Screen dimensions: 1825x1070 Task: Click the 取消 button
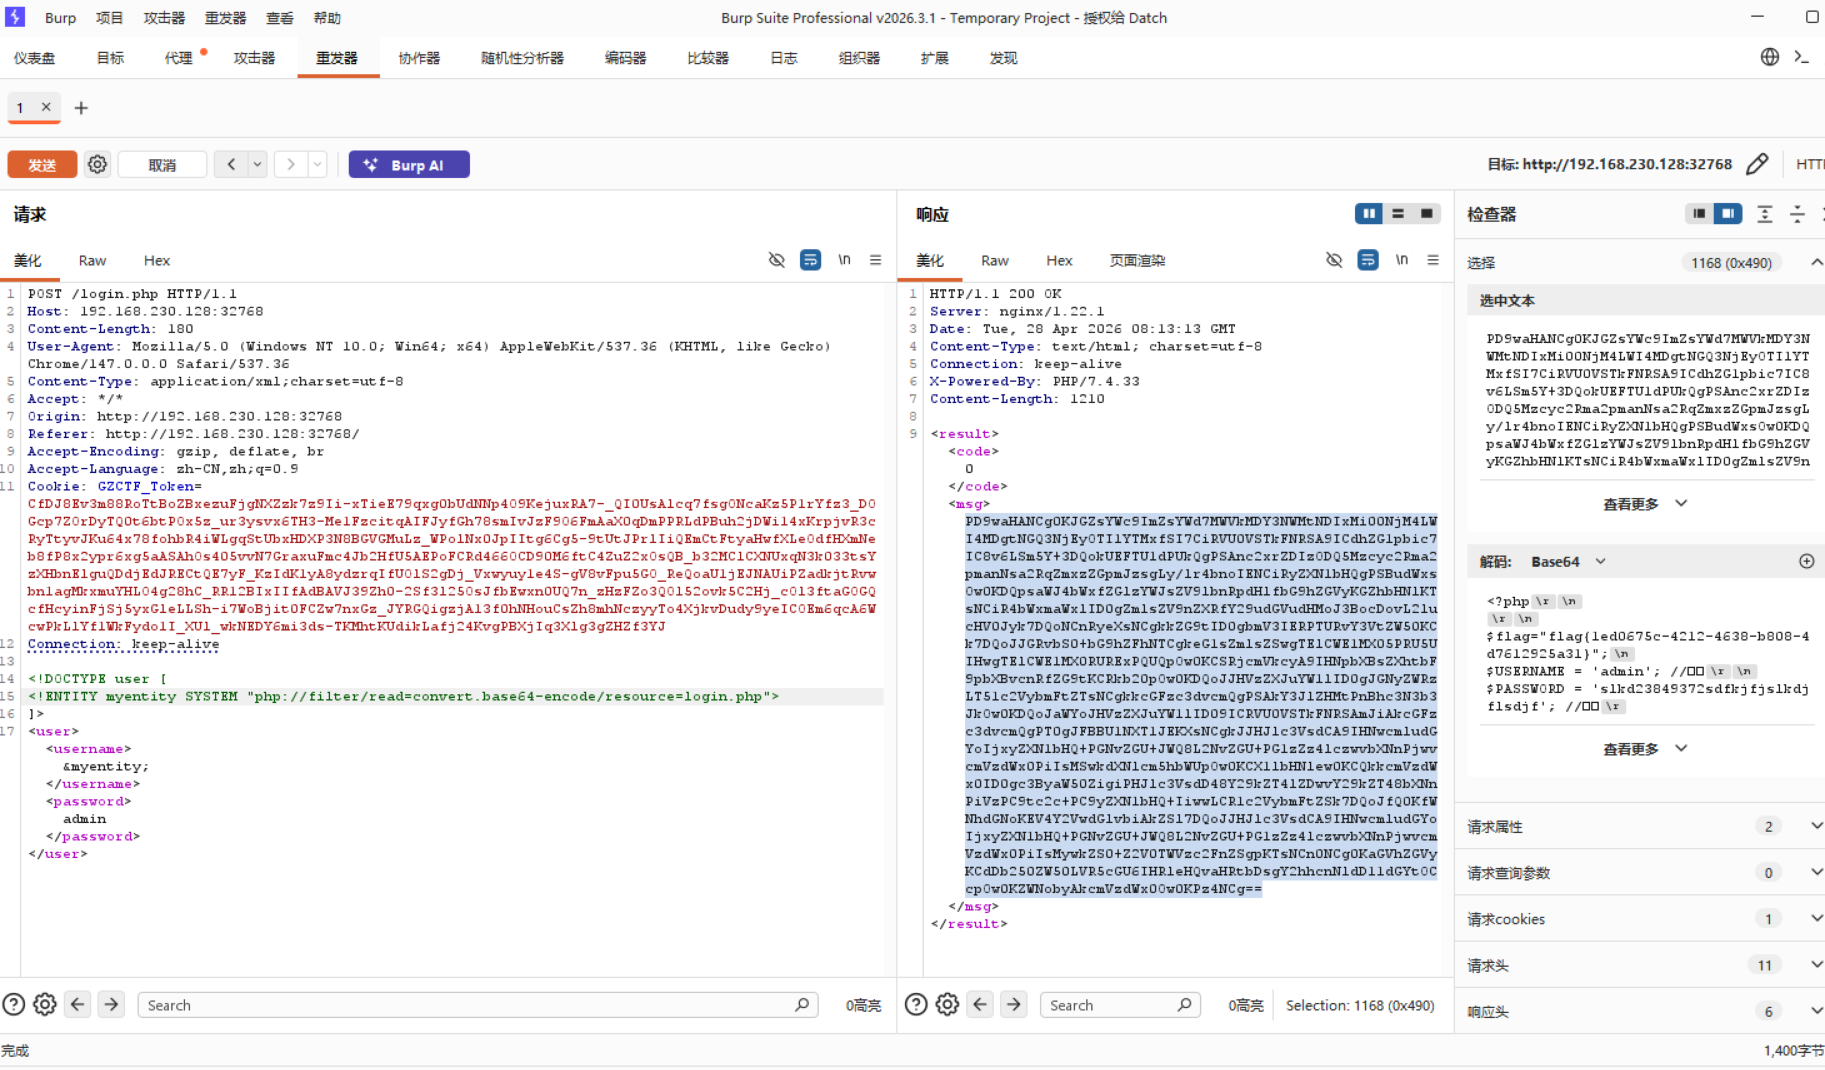(162, 164)
